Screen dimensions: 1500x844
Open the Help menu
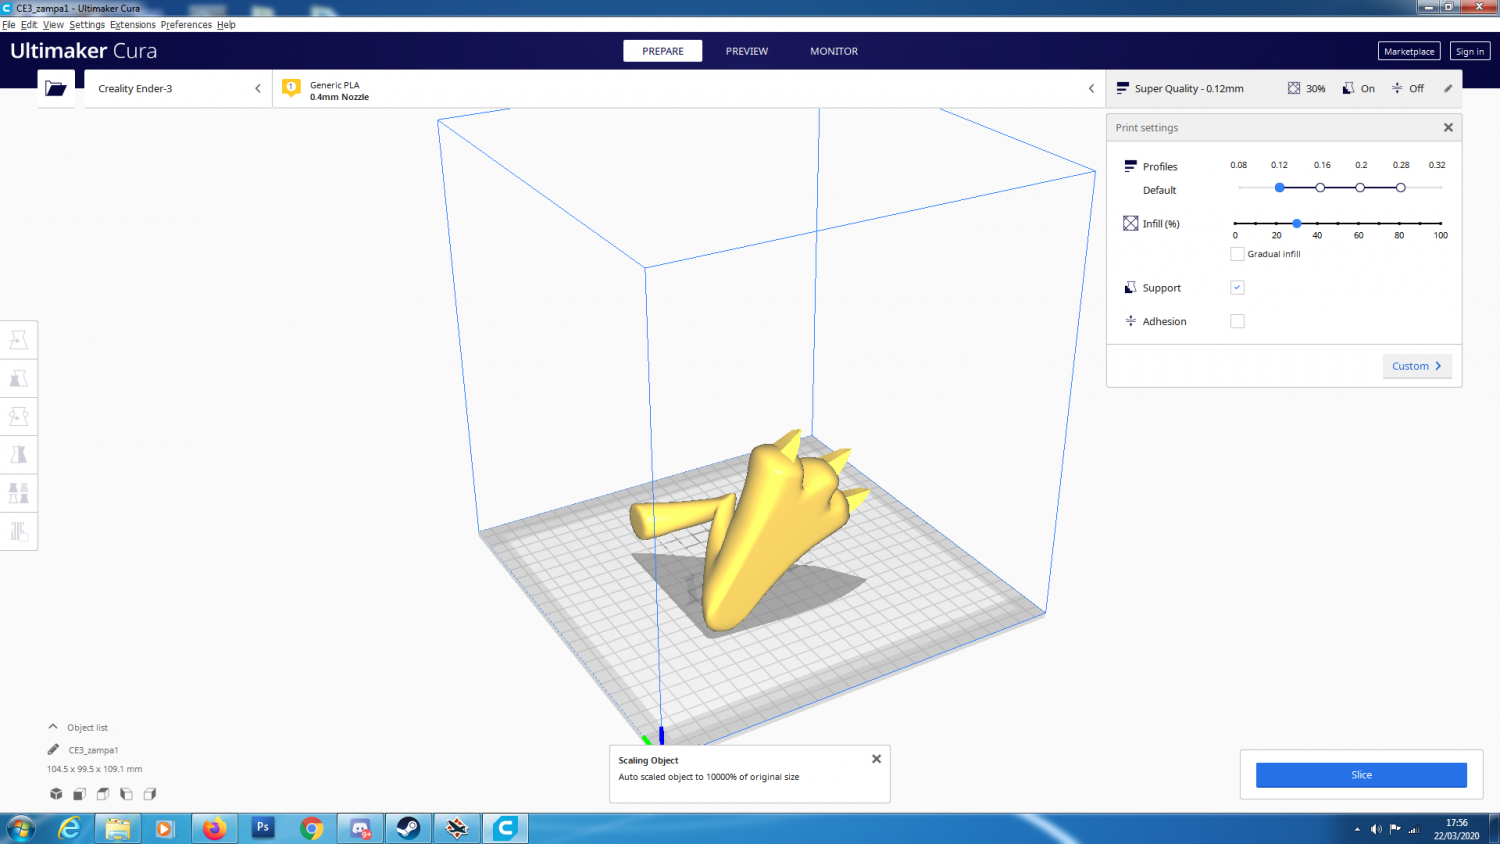(x=226, y=25)
